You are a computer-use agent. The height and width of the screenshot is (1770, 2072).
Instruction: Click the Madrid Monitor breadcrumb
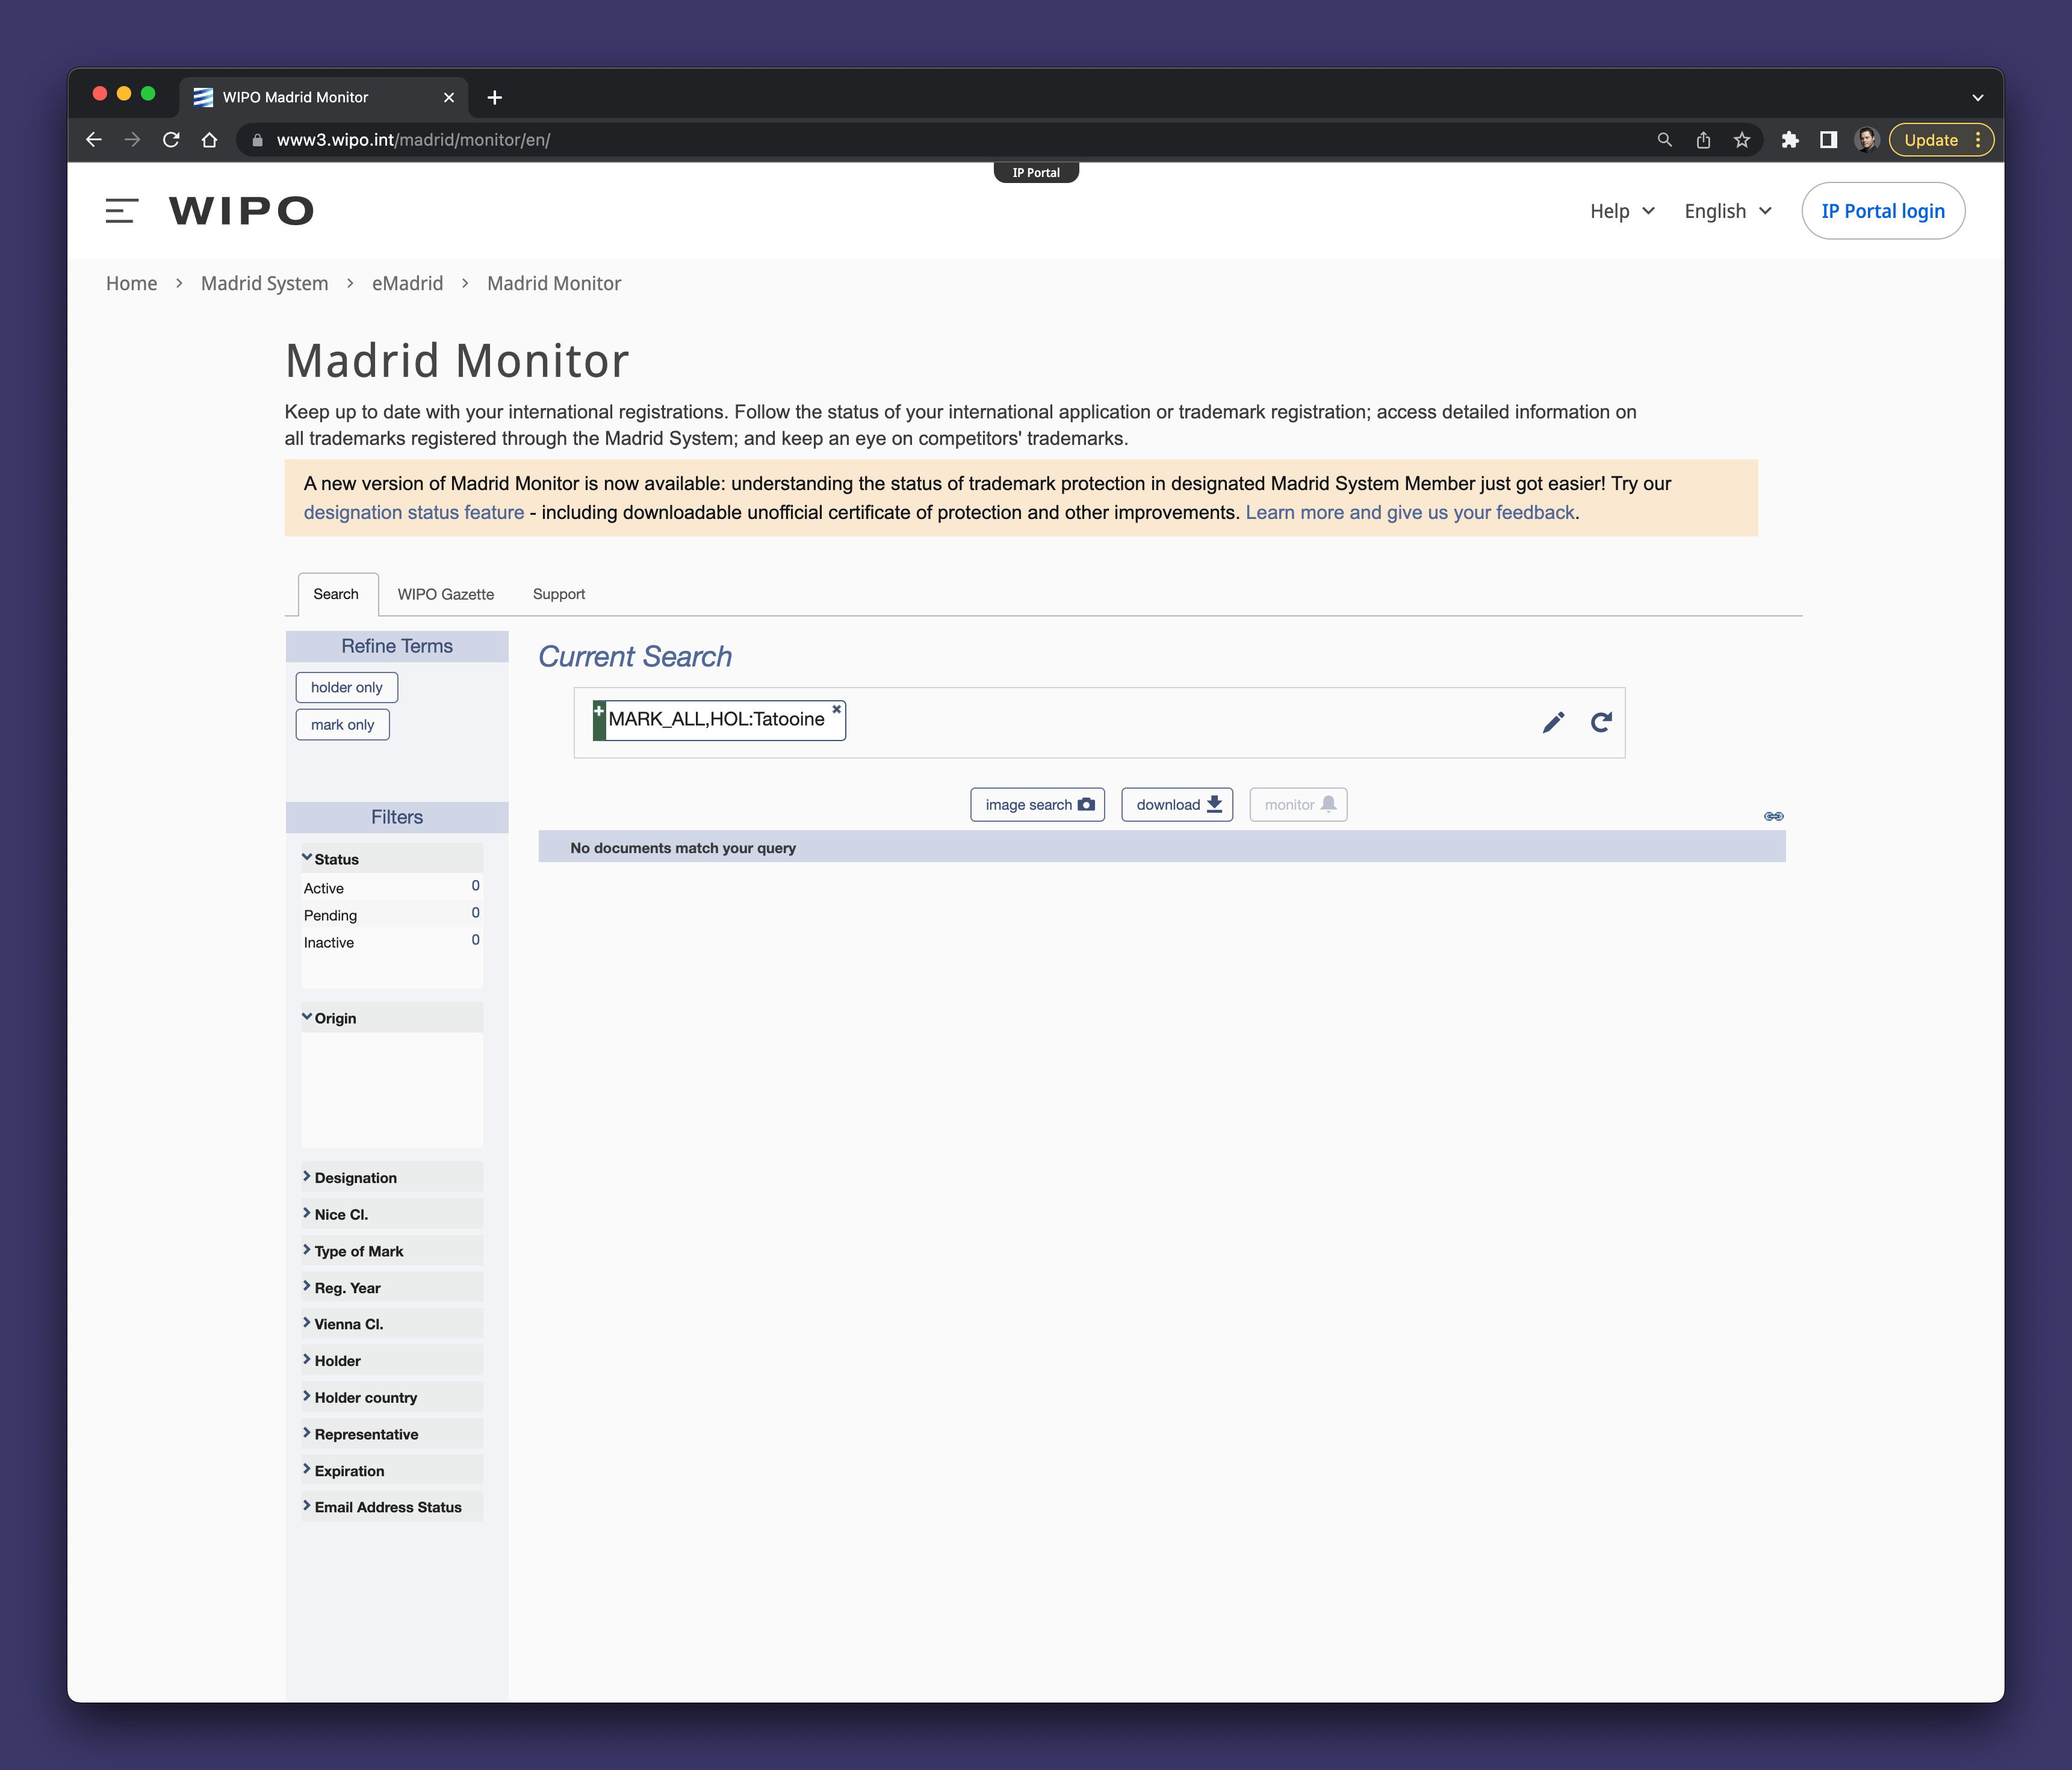[554, 283]
